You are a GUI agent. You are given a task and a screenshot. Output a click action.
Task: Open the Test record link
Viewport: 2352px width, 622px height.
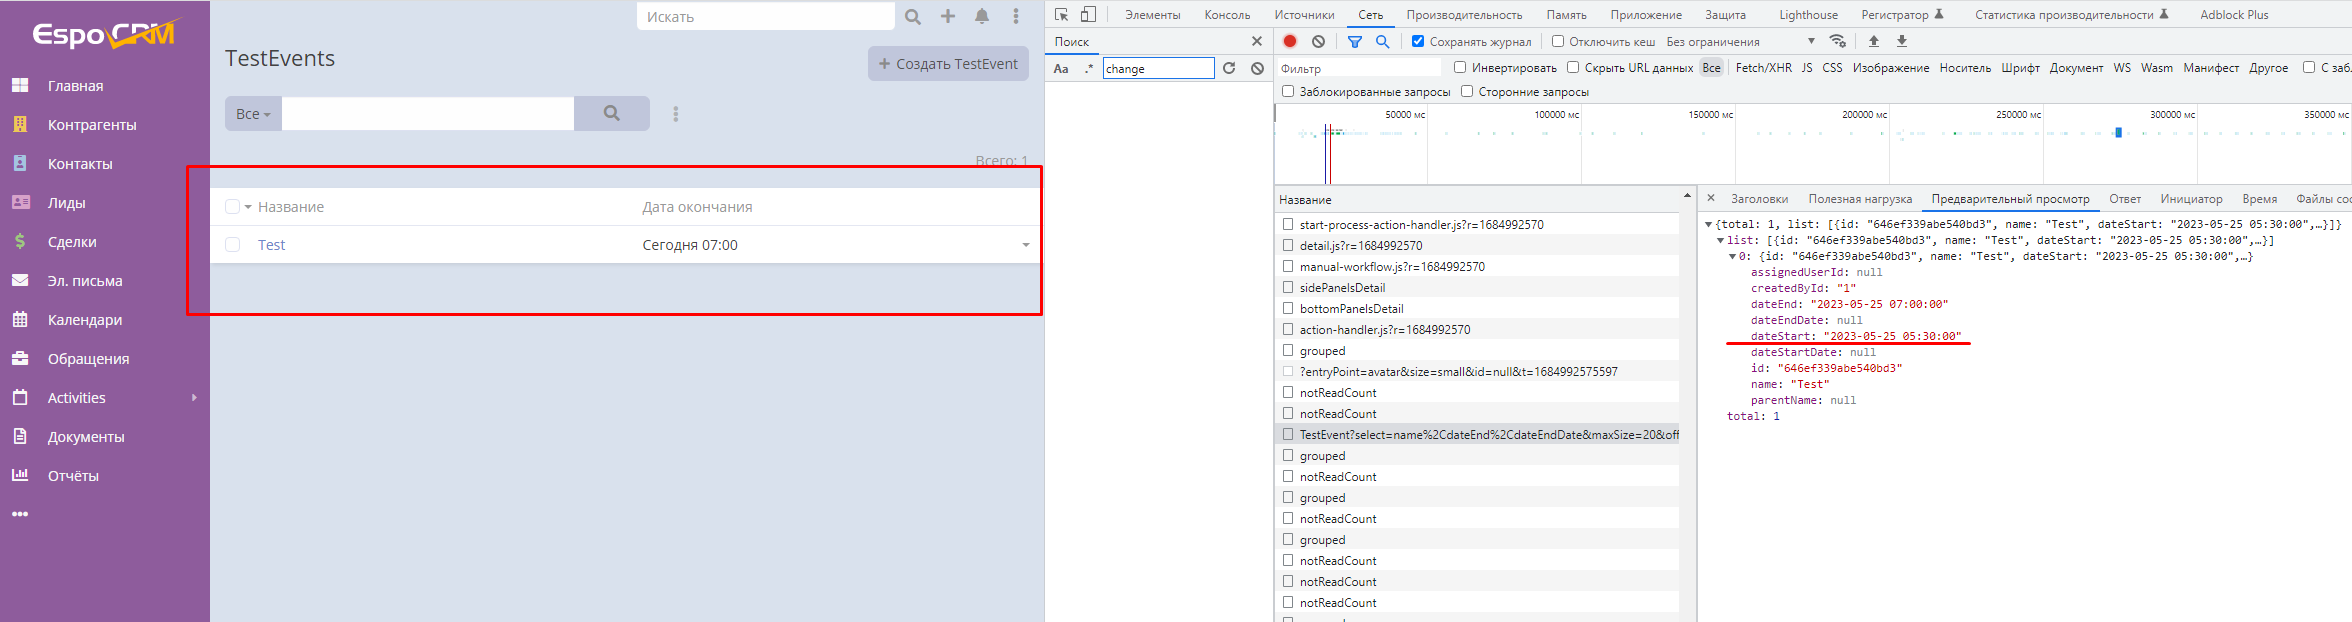point(271,245)
